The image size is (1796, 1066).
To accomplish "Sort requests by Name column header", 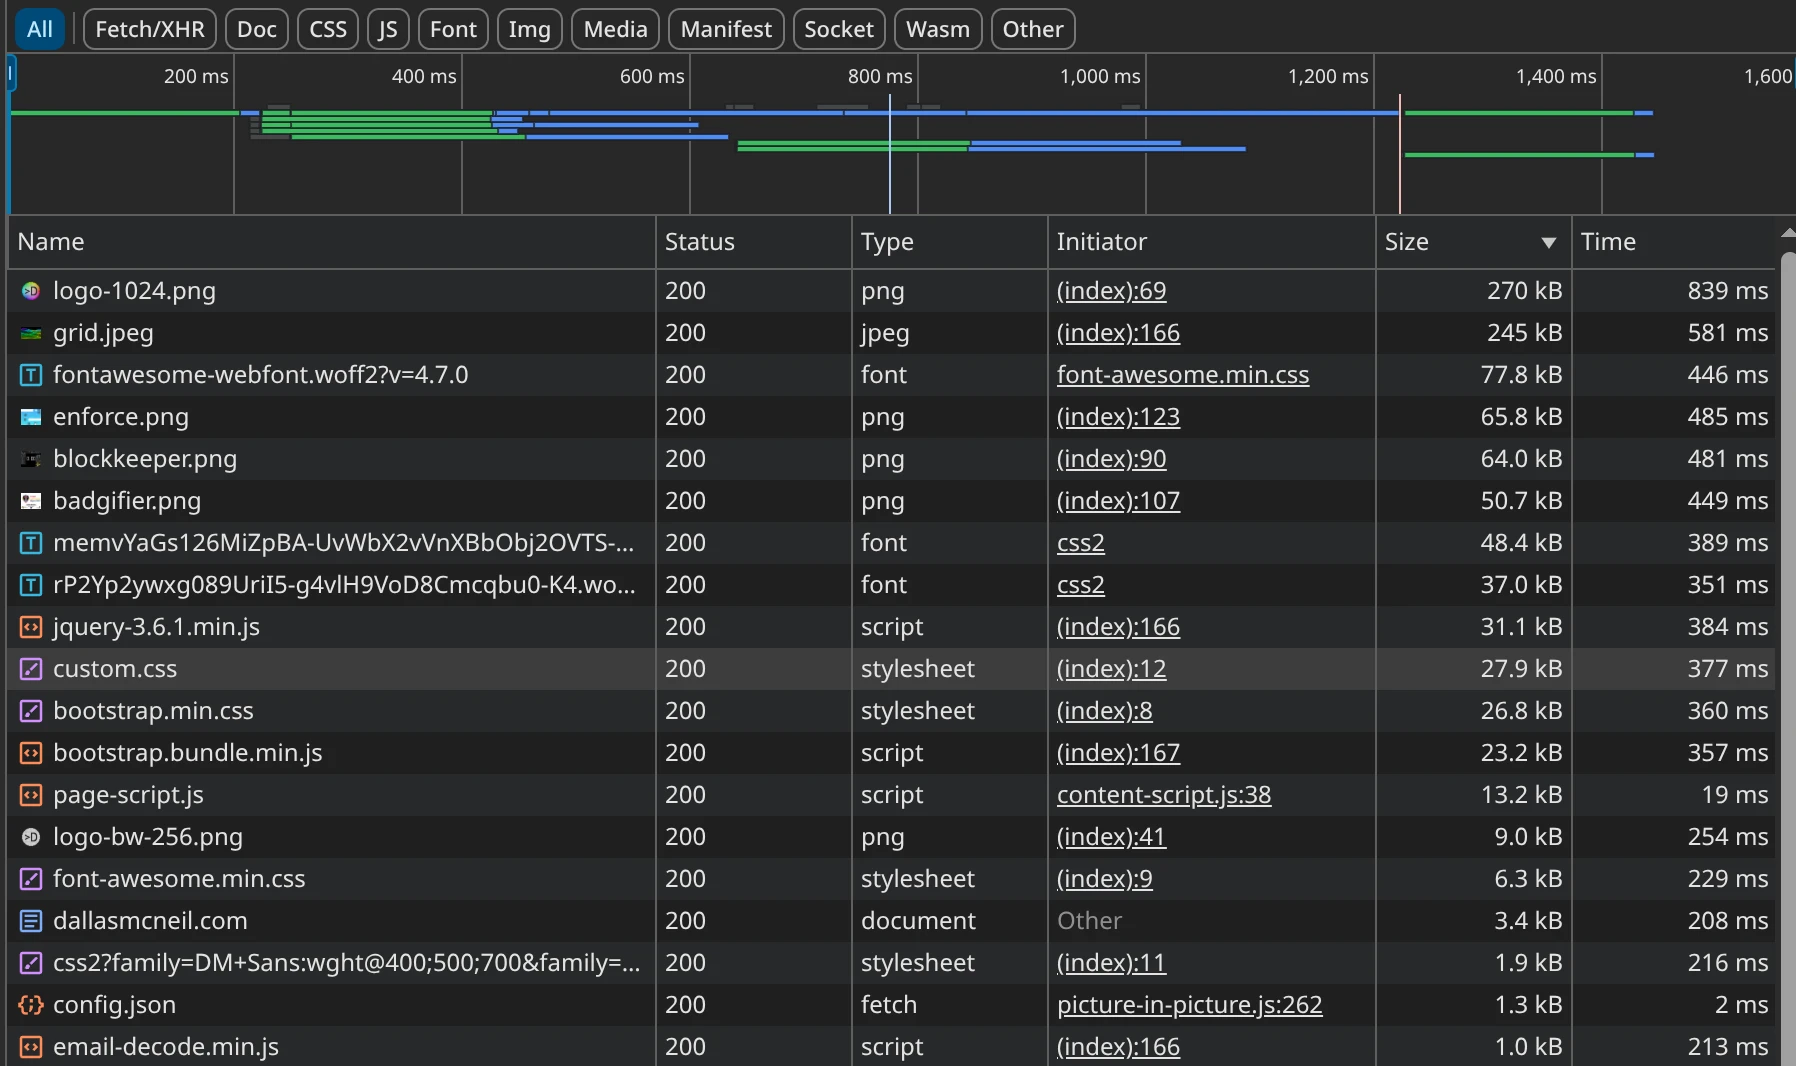I will point(51,242).
